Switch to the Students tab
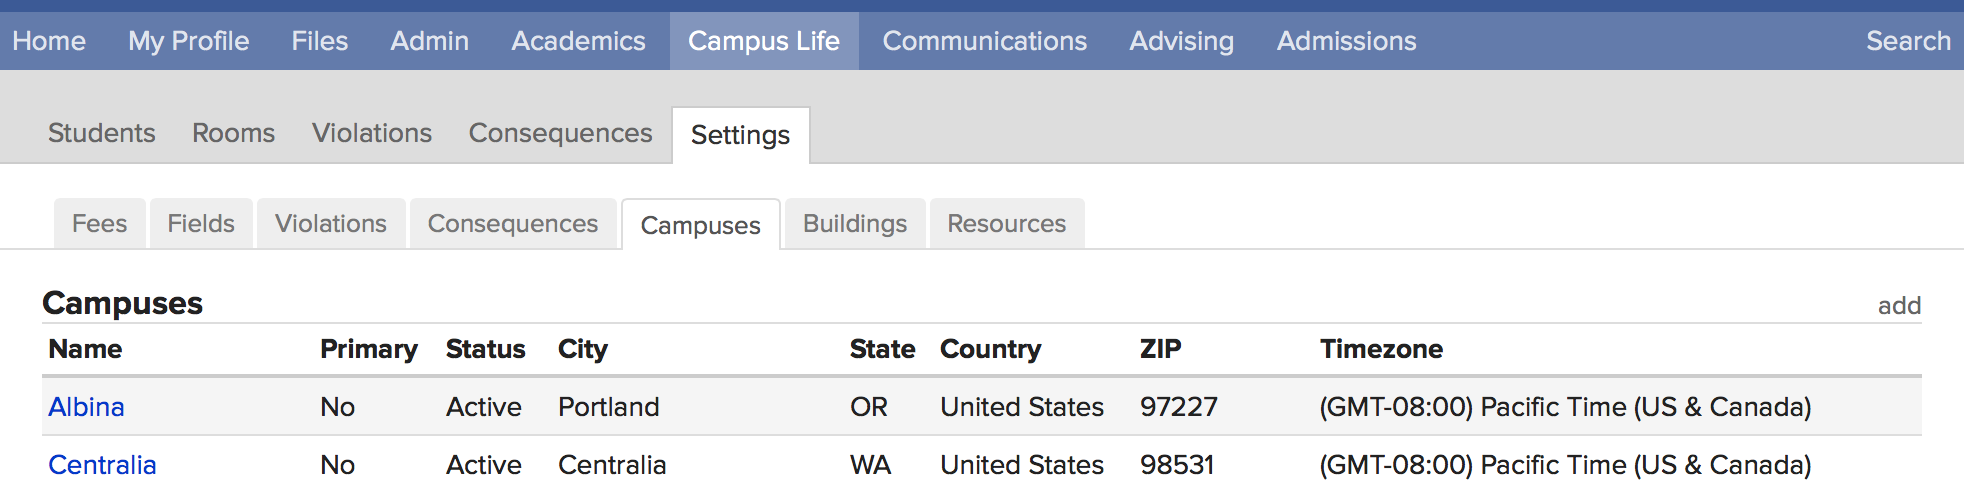 coord(102,133)
